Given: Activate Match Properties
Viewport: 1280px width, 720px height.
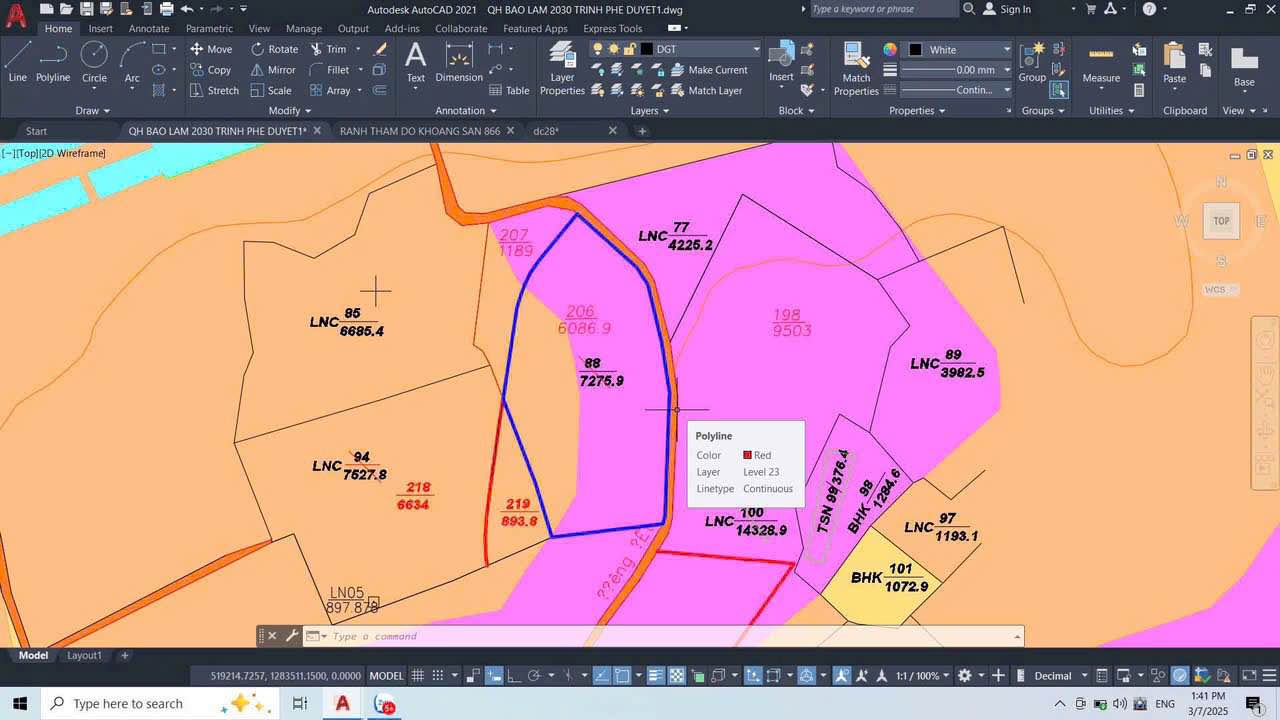Looking at the screenshot, I should (x=855, y=69).
